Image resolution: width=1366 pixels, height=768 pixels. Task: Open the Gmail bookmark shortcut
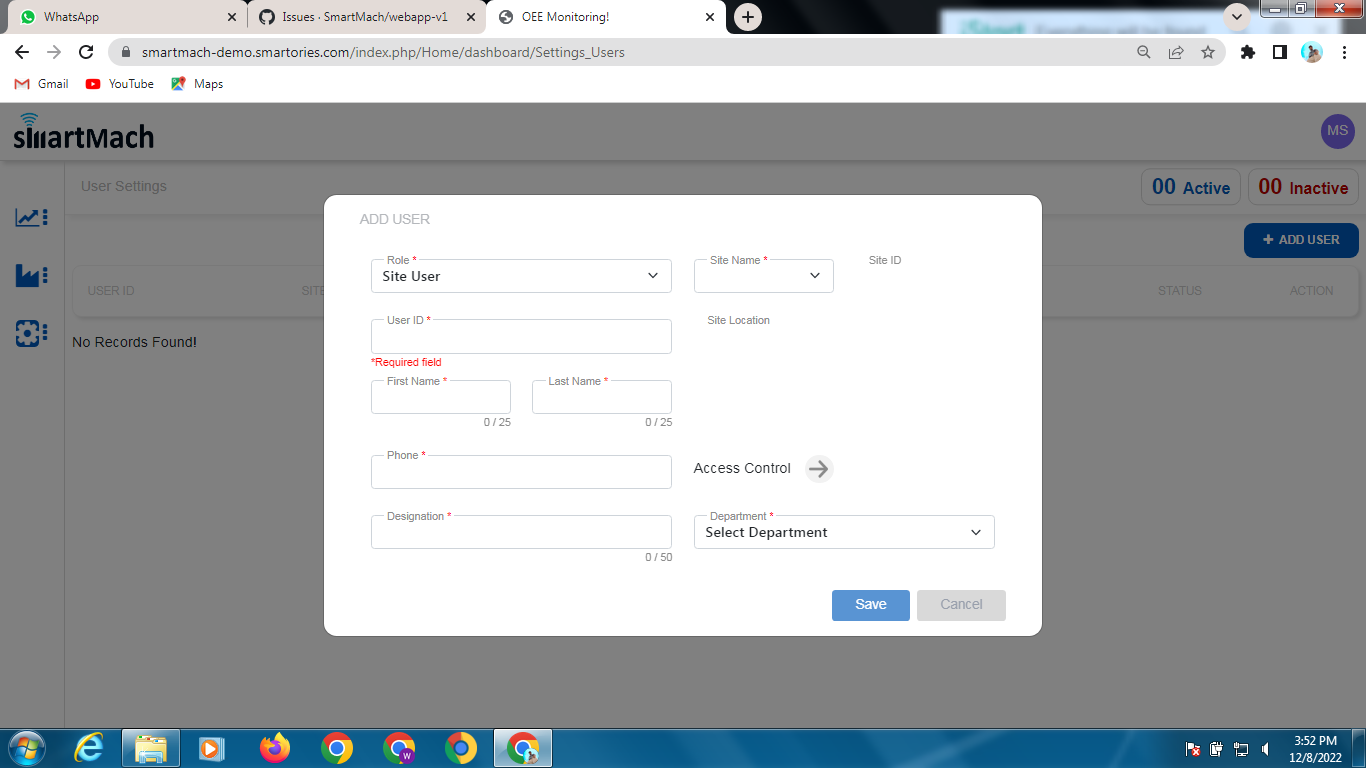[40, 84]
